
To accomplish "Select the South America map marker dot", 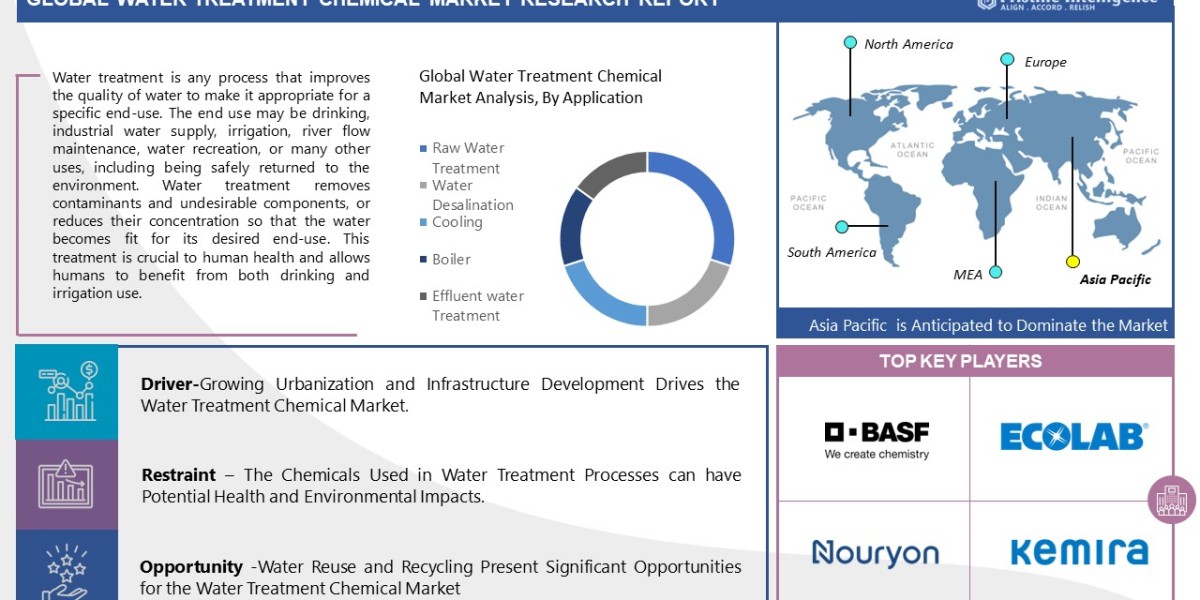I will click(843, 227).
